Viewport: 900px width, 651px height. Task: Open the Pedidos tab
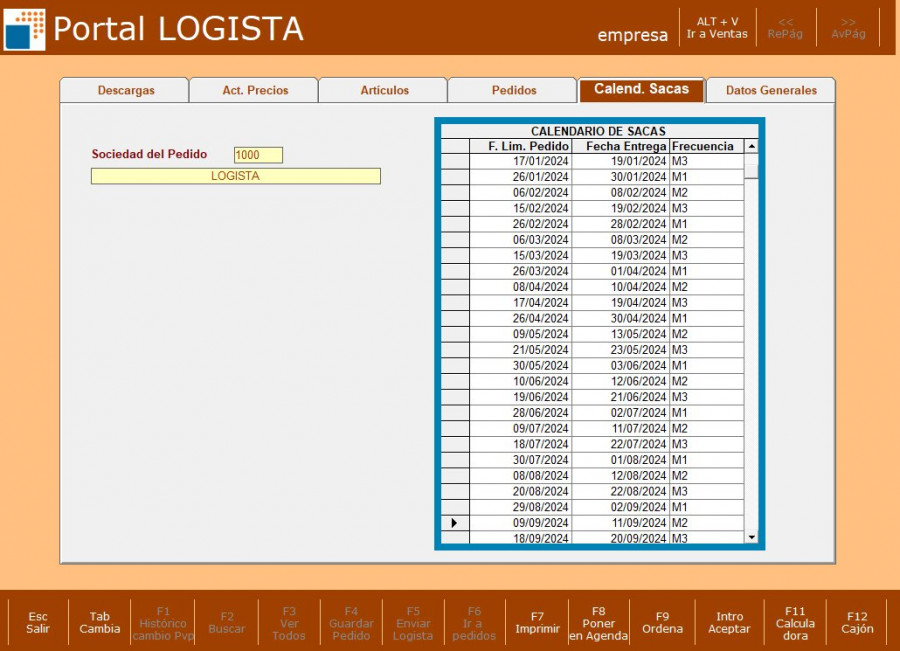(x=513, y=90)
